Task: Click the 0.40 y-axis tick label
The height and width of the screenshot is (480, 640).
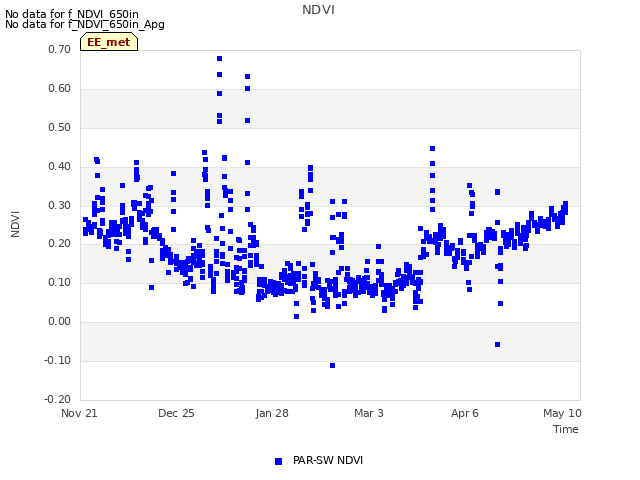Action: [x=60, y=167]
